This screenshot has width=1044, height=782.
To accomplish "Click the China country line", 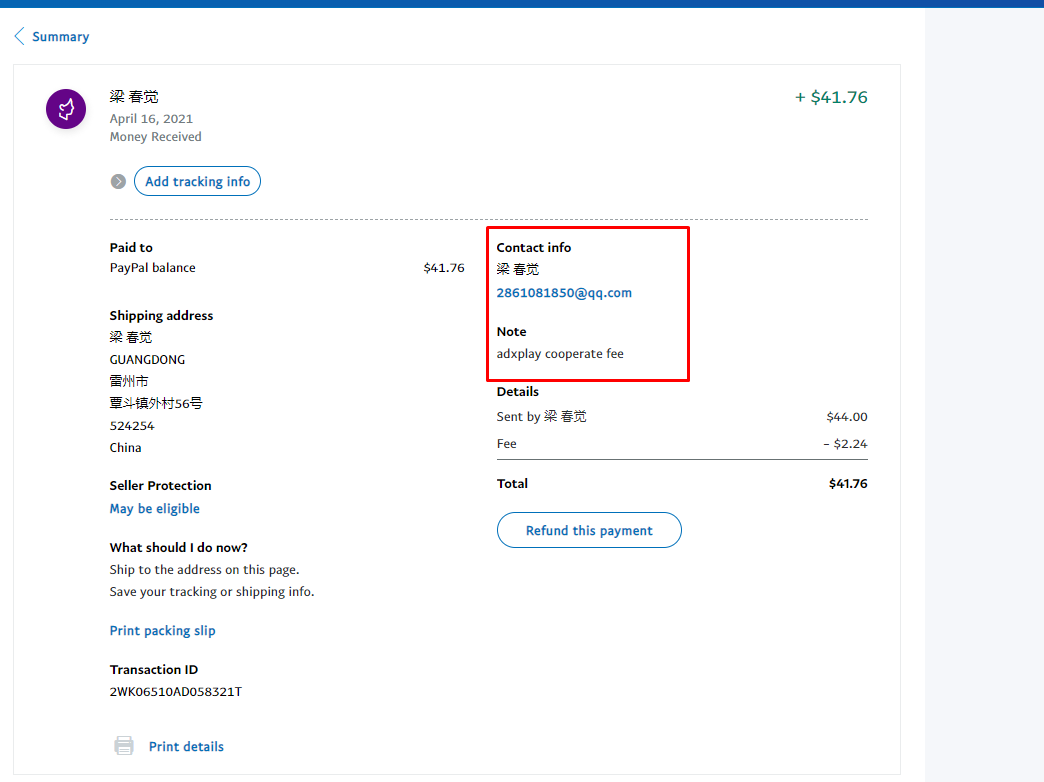I will (125, 448).
